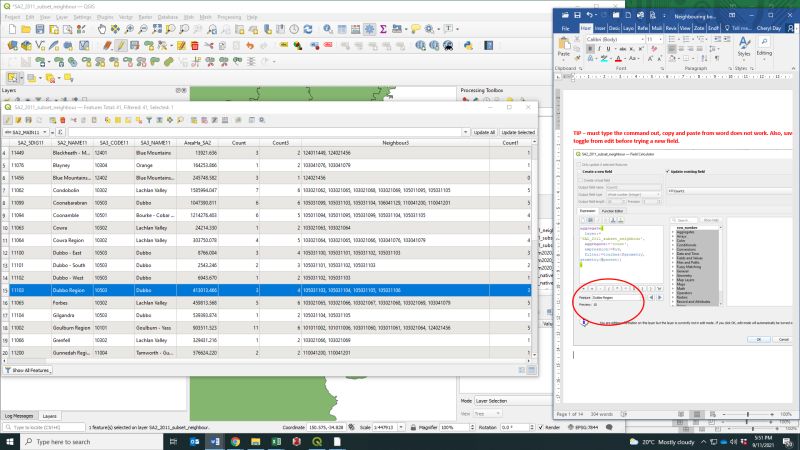
Task: Show statistical summary sigma icon
Action: (383, 30)
